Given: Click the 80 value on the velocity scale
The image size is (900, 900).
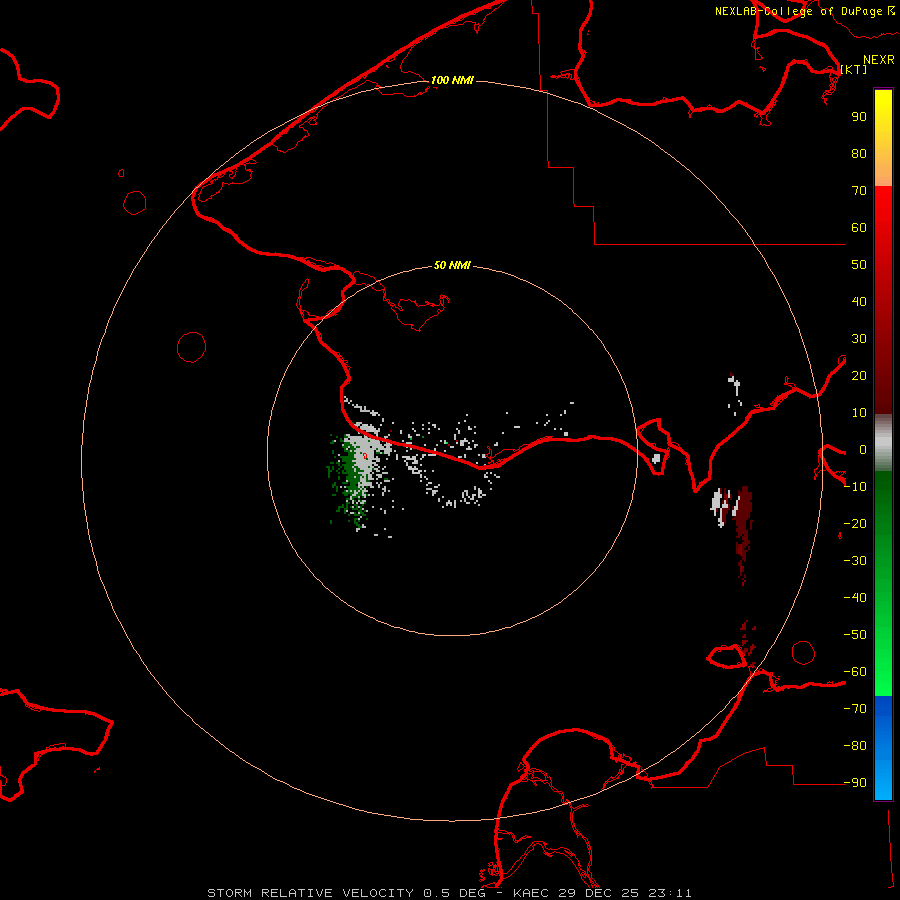Looking at the screenshot, I should (859, 153).
